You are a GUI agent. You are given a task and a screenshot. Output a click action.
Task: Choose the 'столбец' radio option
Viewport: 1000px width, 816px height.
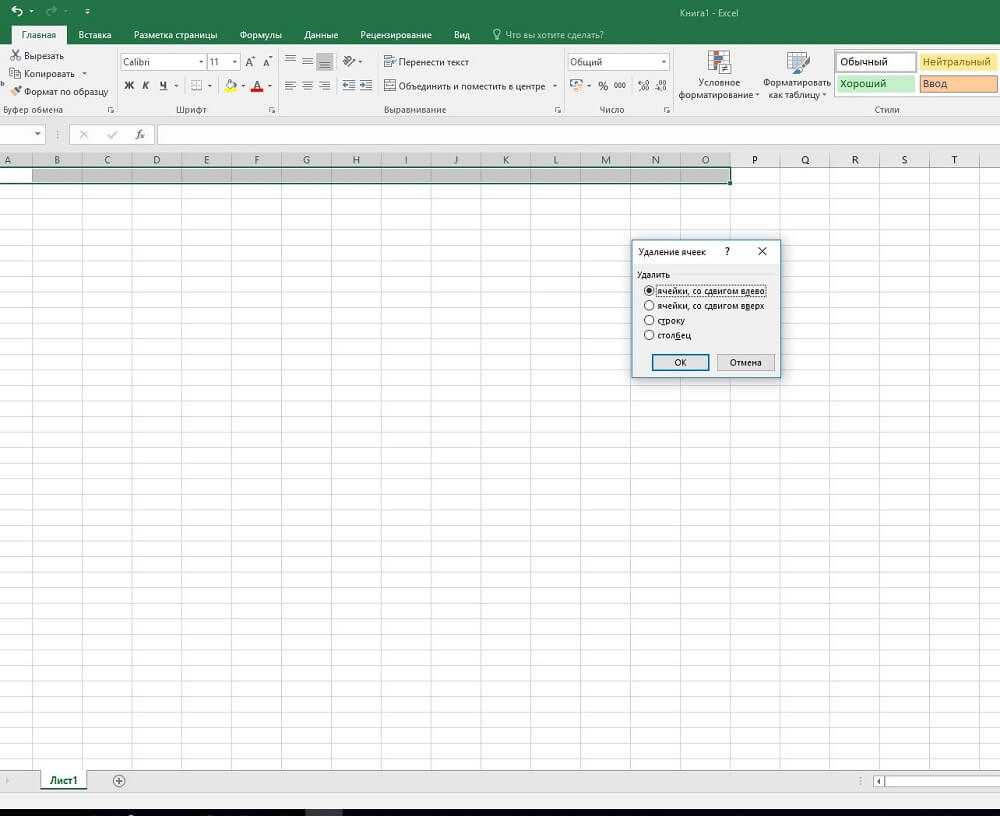649,336
